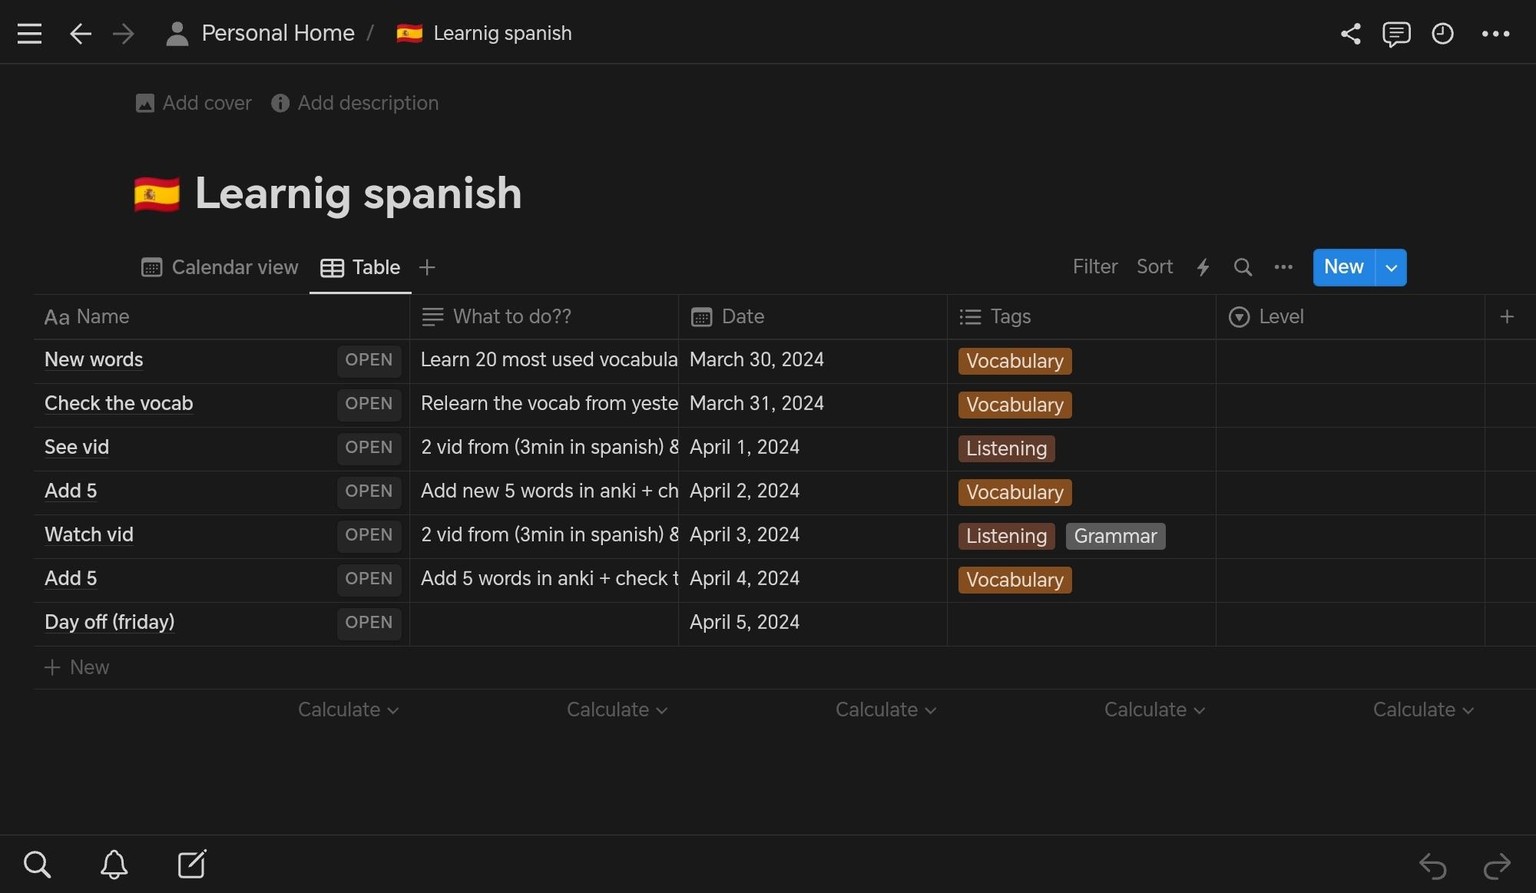Viewport: 1536px width, 893px height.
Task: Click Add cover
Action: (x=193, y=103)
